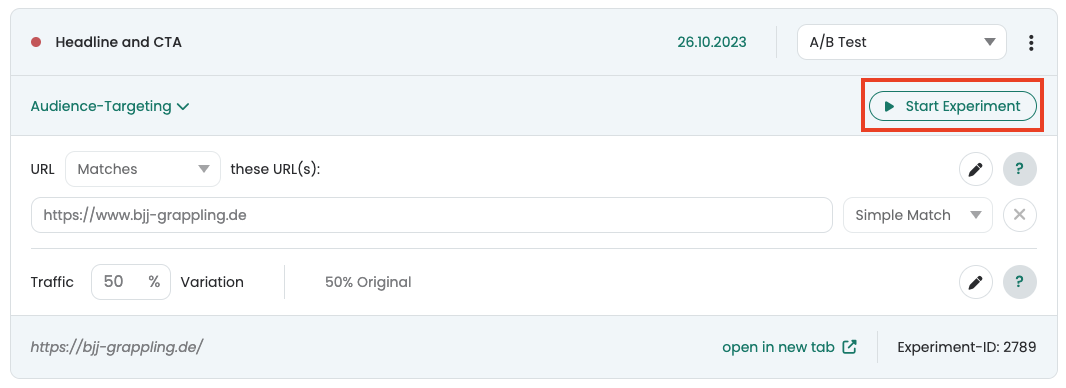Screen dimensions: 1066x388
Task: Click the red status dot
Action: tap(36, 42)
